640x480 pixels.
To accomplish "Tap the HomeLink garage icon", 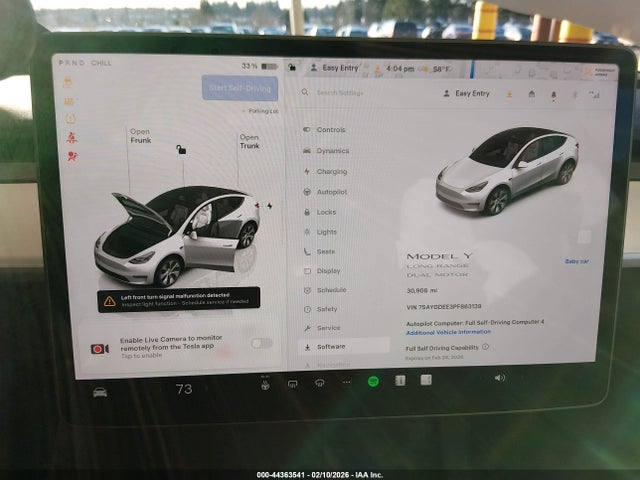I will click(531, 94).
